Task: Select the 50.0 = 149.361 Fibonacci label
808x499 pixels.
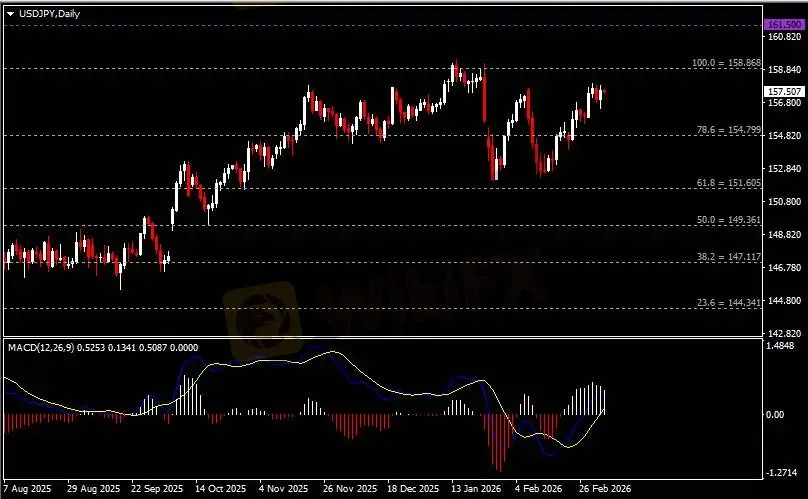Action: pyautogui.click(x=729, y=220)
